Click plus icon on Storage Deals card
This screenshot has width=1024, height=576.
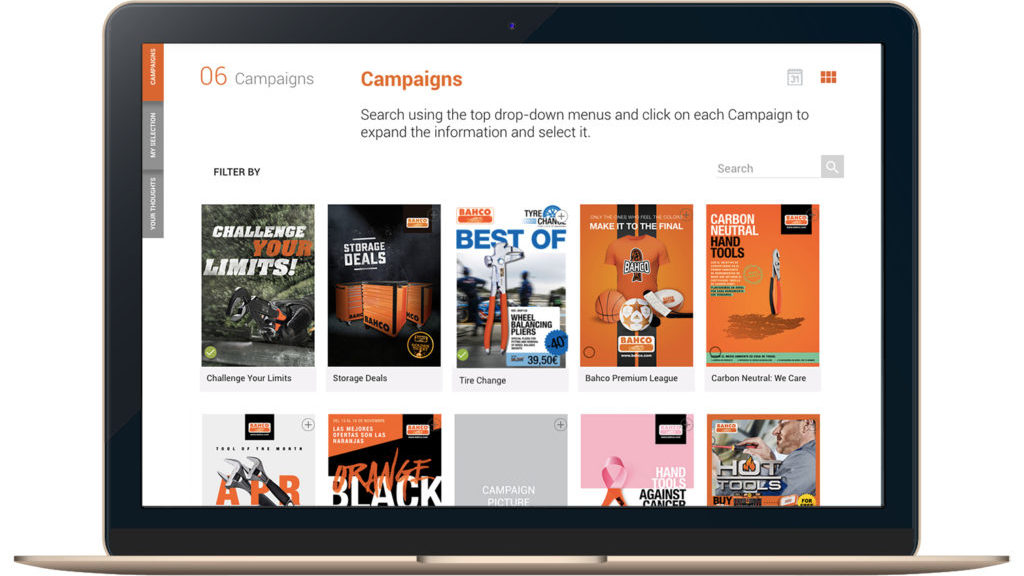coord(434,215)
